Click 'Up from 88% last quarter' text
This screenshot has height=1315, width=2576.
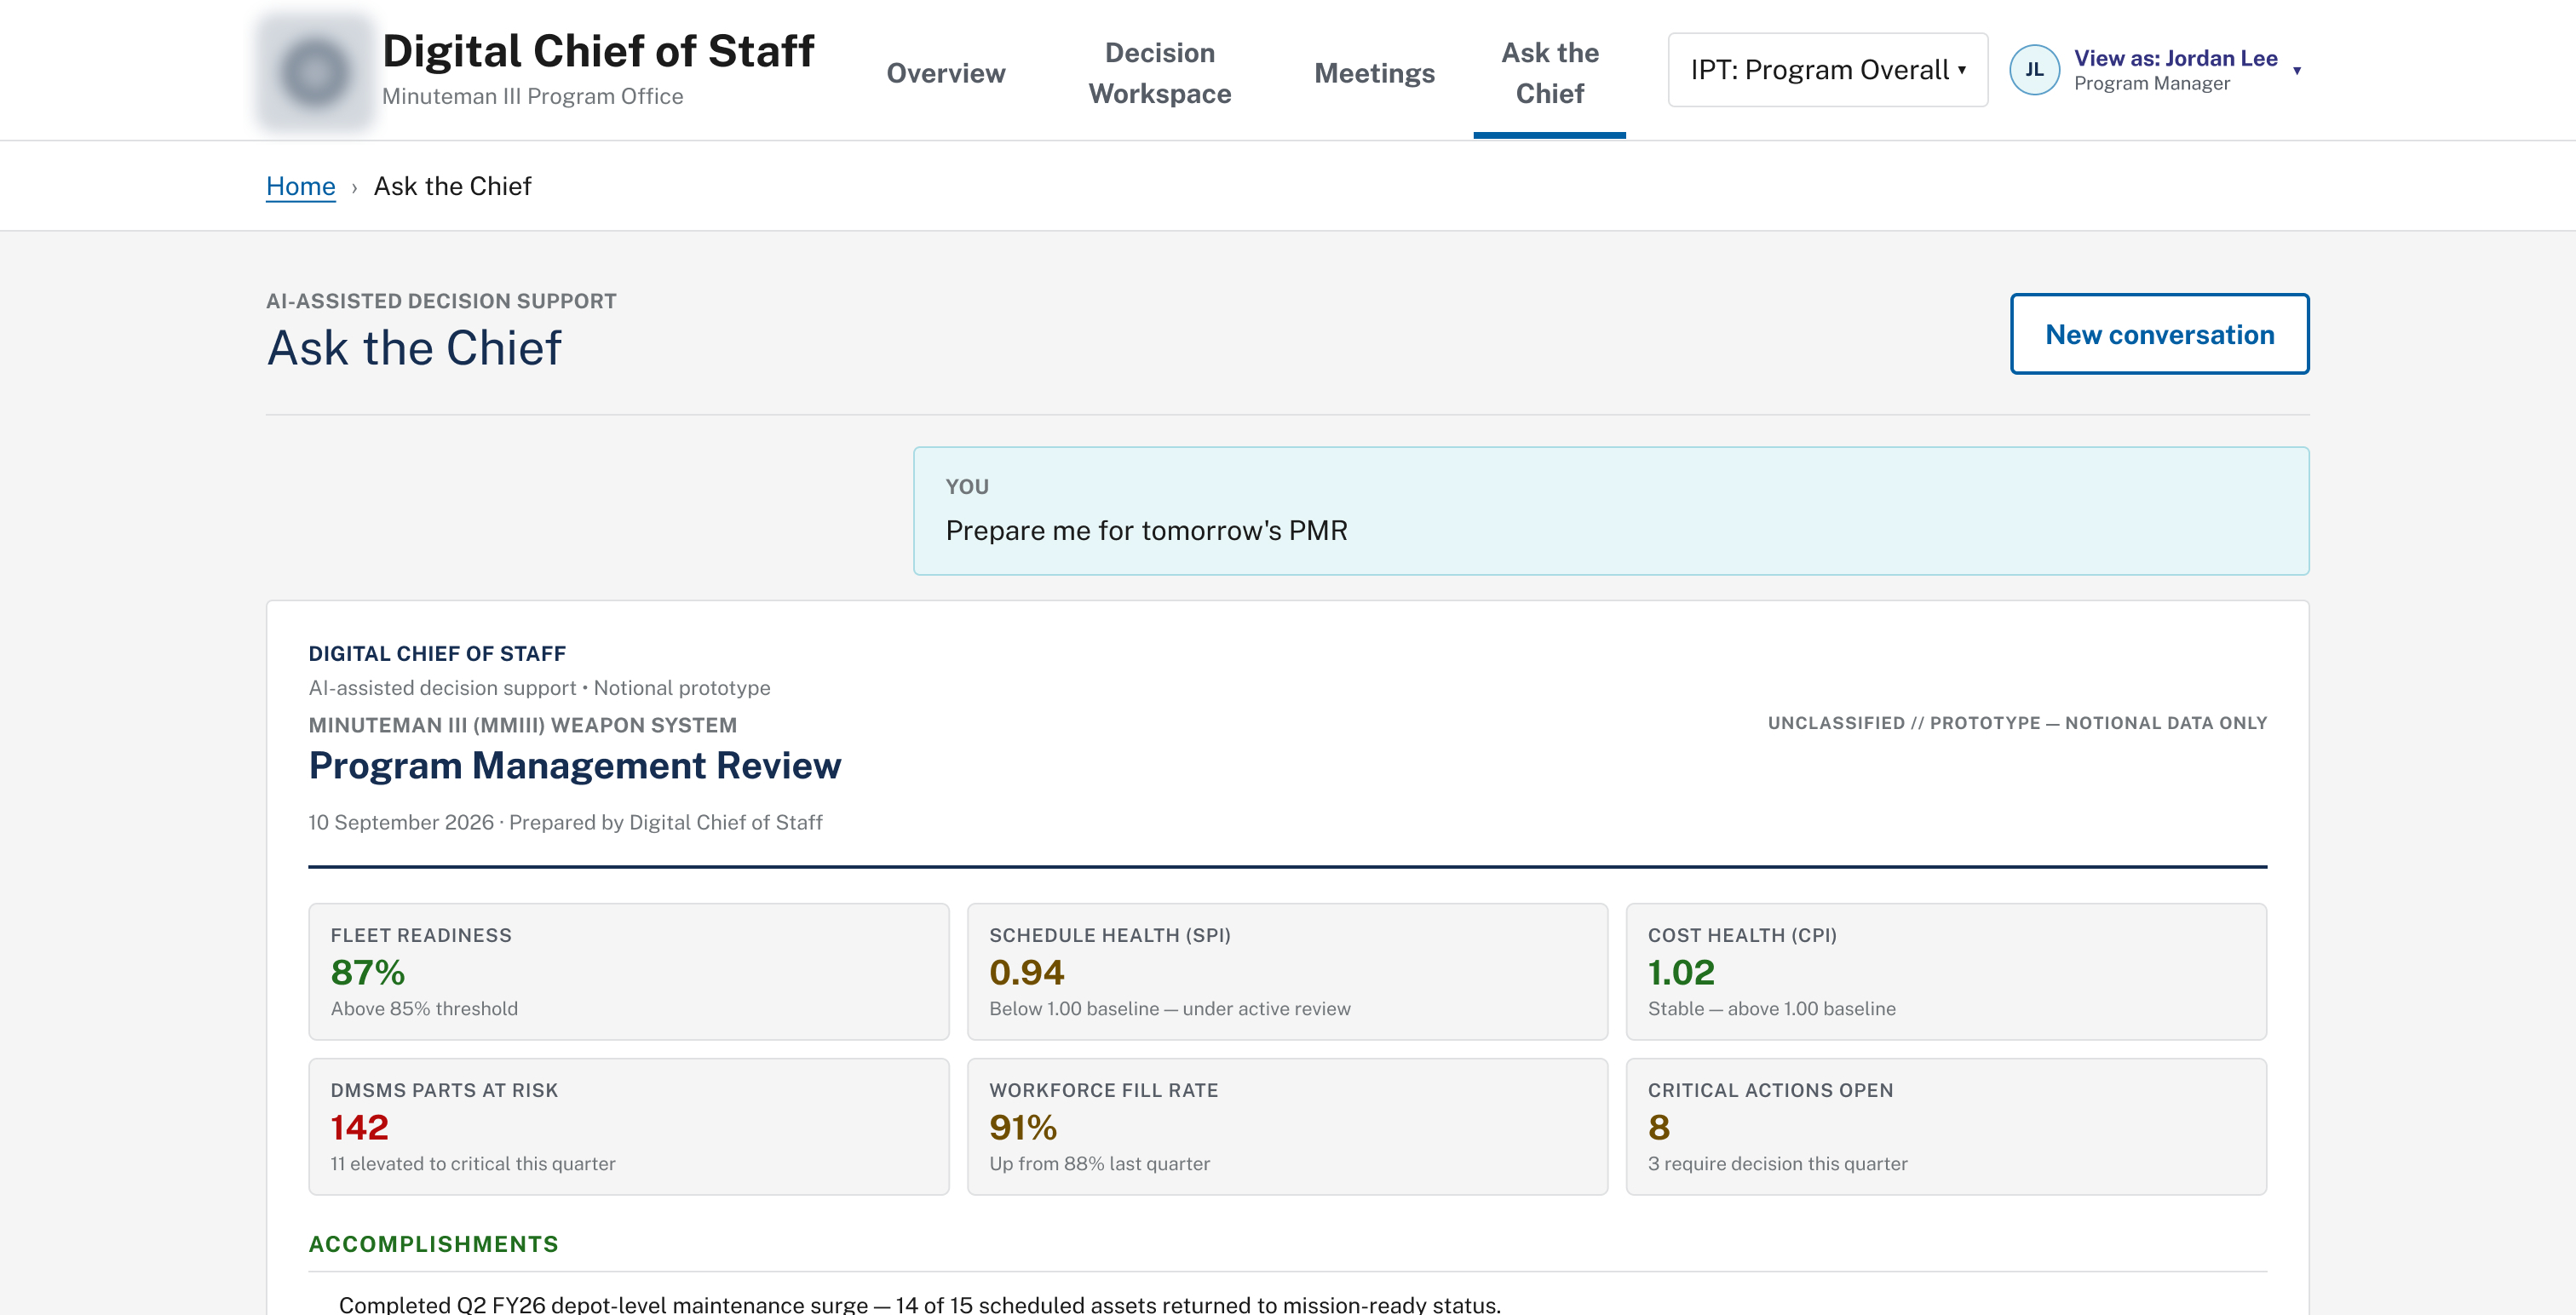point(1099,1163)
